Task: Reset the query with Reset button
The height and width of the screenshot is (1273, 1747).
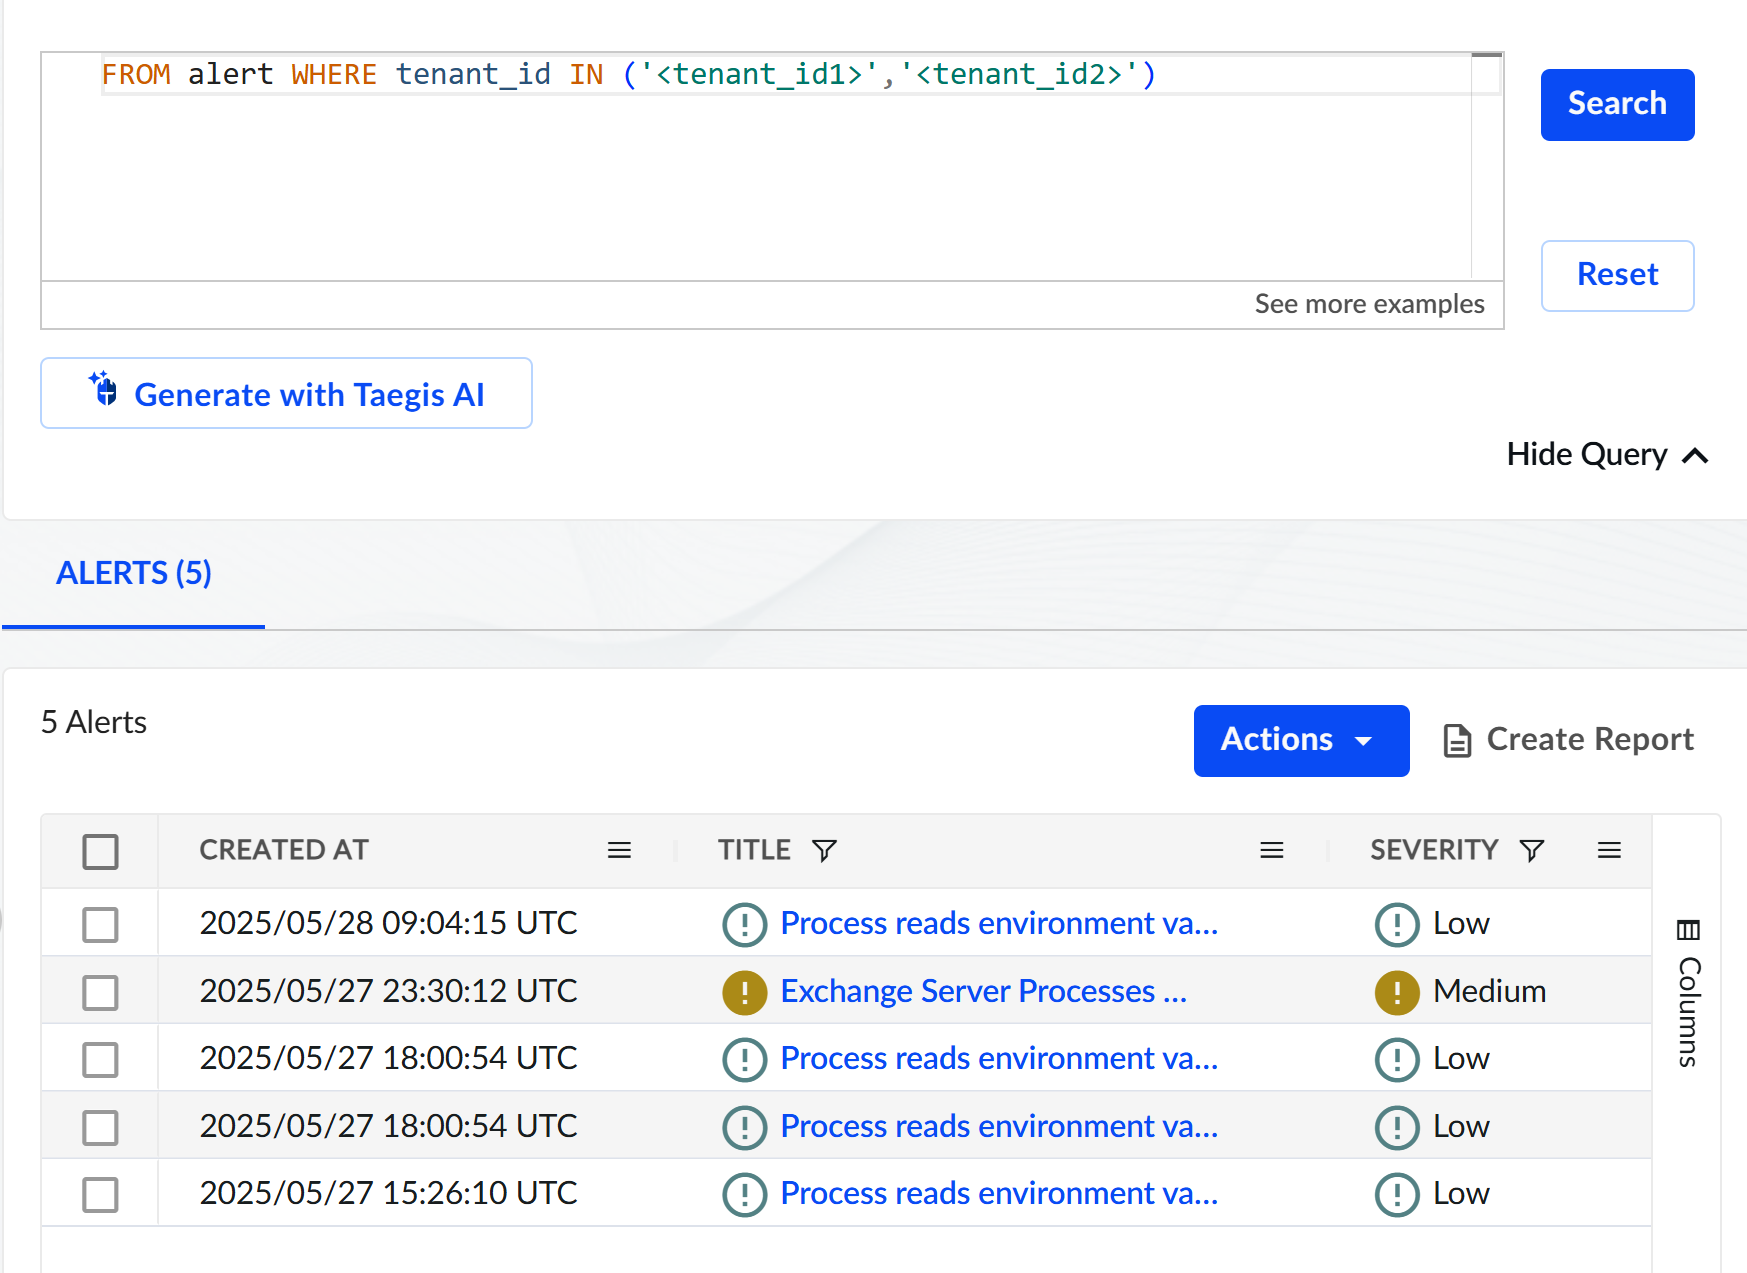Action: coord(1617,275)
